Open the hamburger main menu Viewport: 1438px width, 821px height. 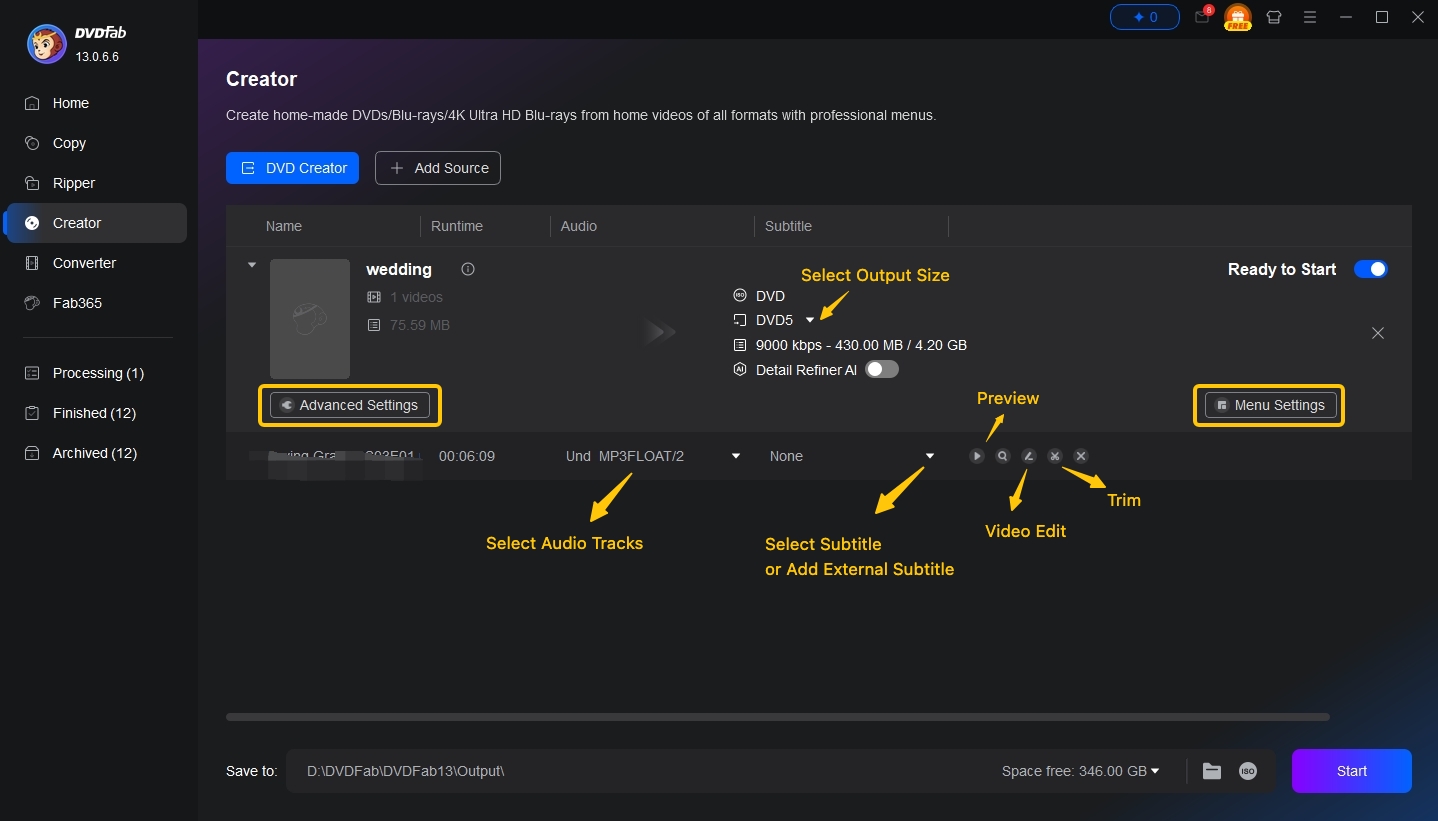1310,17
